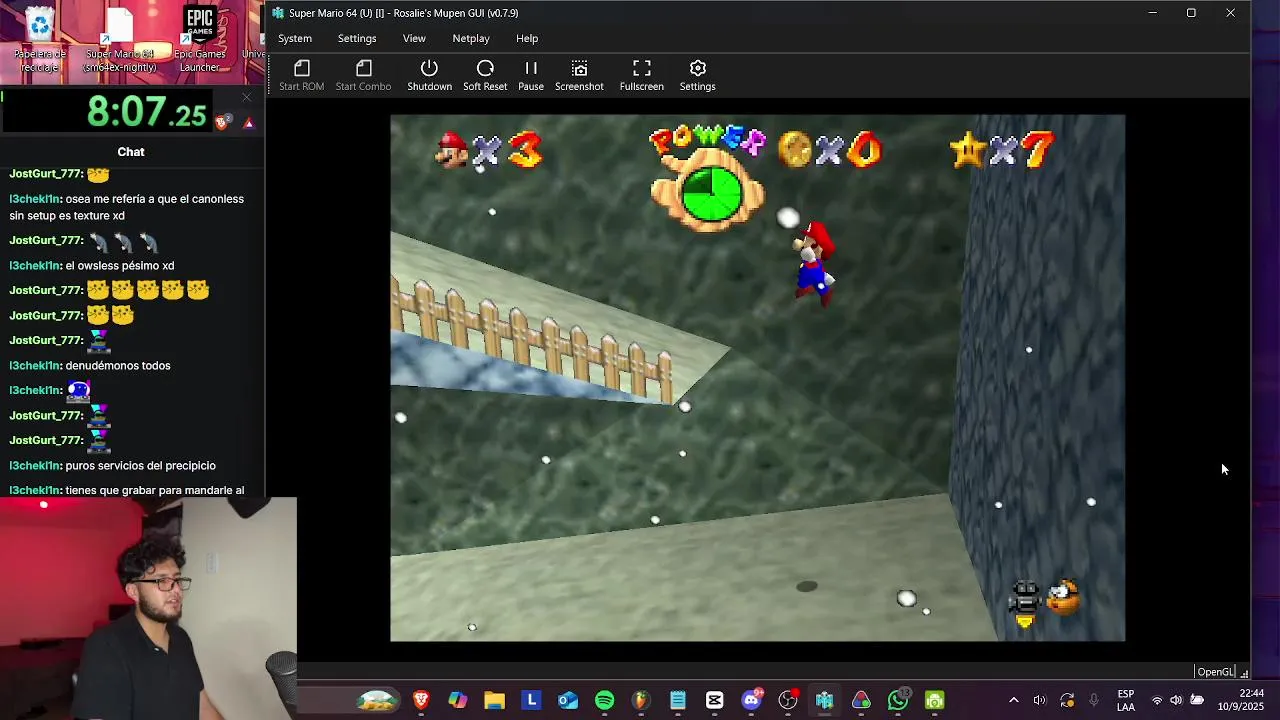Click the OpenGL status bar label
1280x720 pixels.
pyautogui.click(x=1215, y=672)
